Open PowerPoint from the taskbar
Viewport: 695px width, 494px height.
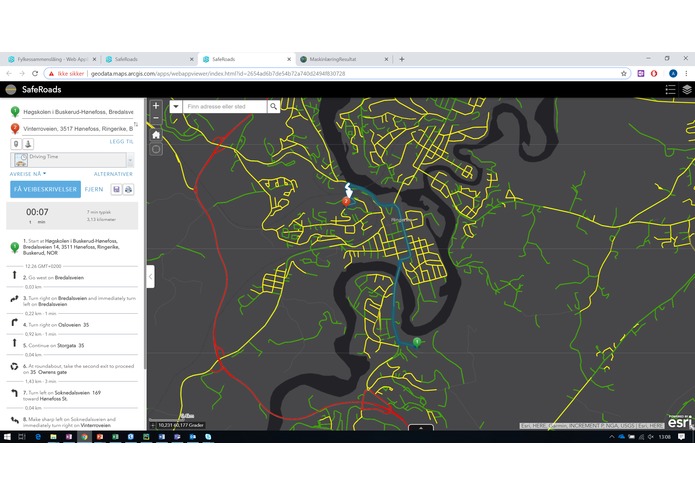tap(100, 437)
